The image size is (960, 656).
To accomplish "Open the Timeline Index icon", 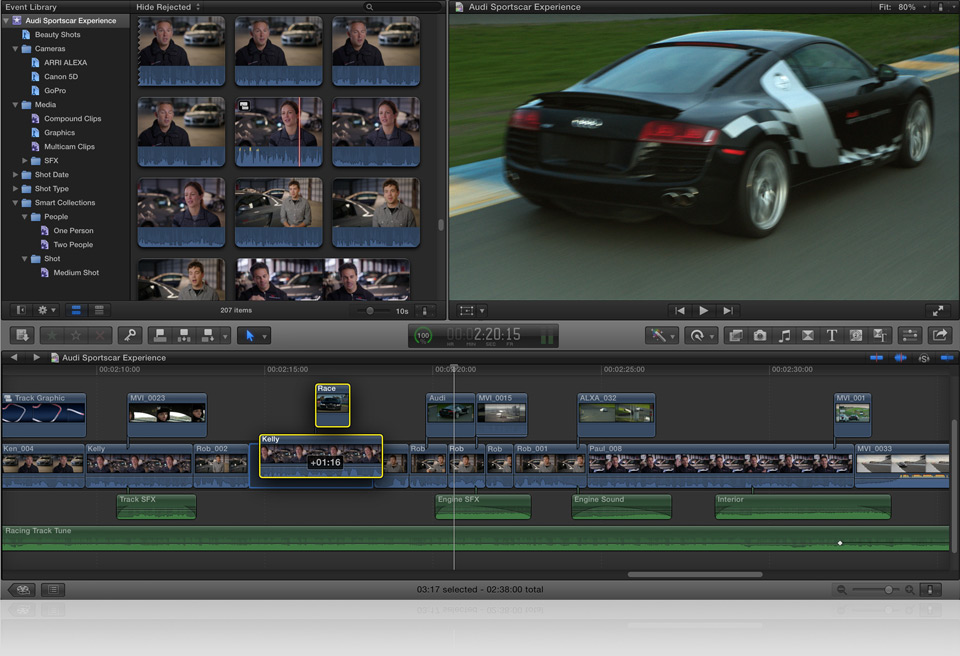I will tap(53, 590).
